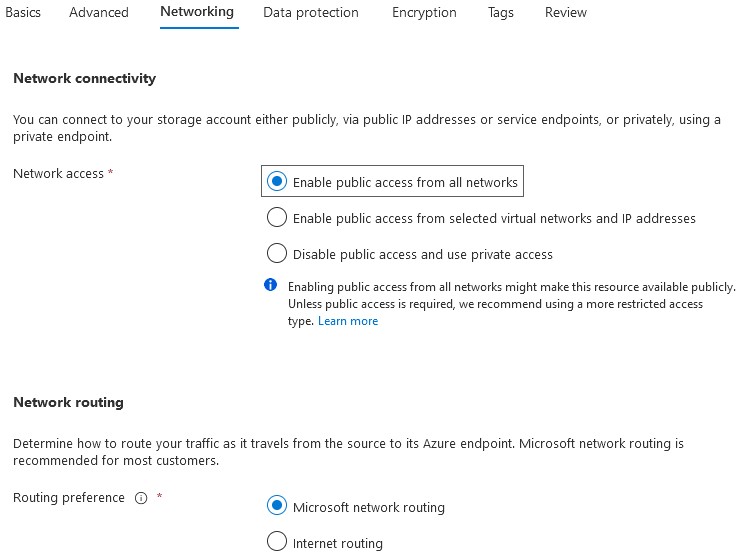Open the Learn more link

coord(348,321)
